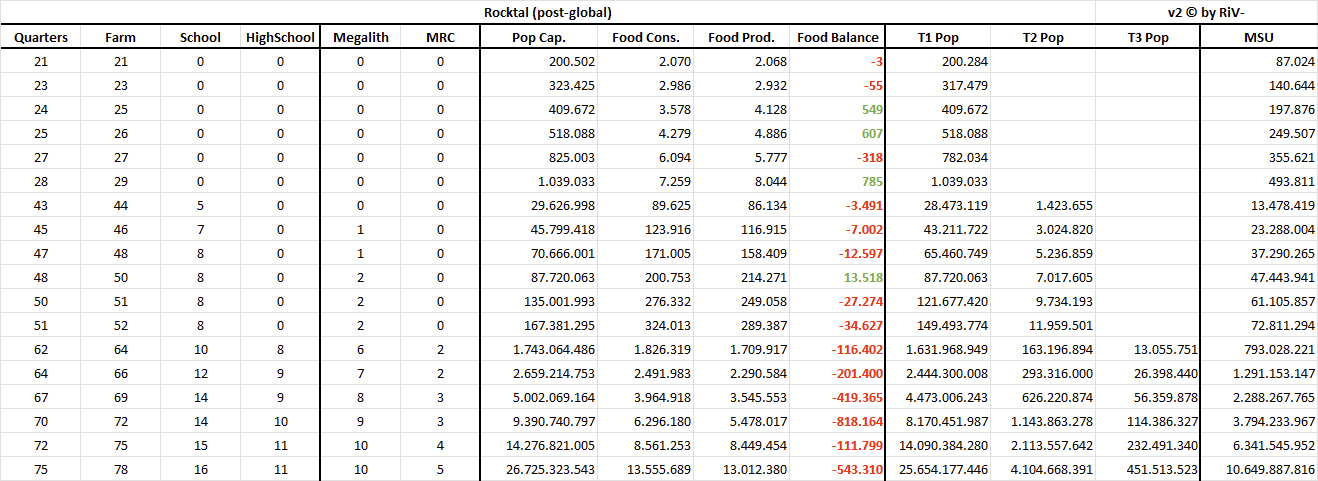This screenshot has width=1318, height=481.
Task: Select the Quarters column header
Action: pyautogui.click(x=40, y=38)
